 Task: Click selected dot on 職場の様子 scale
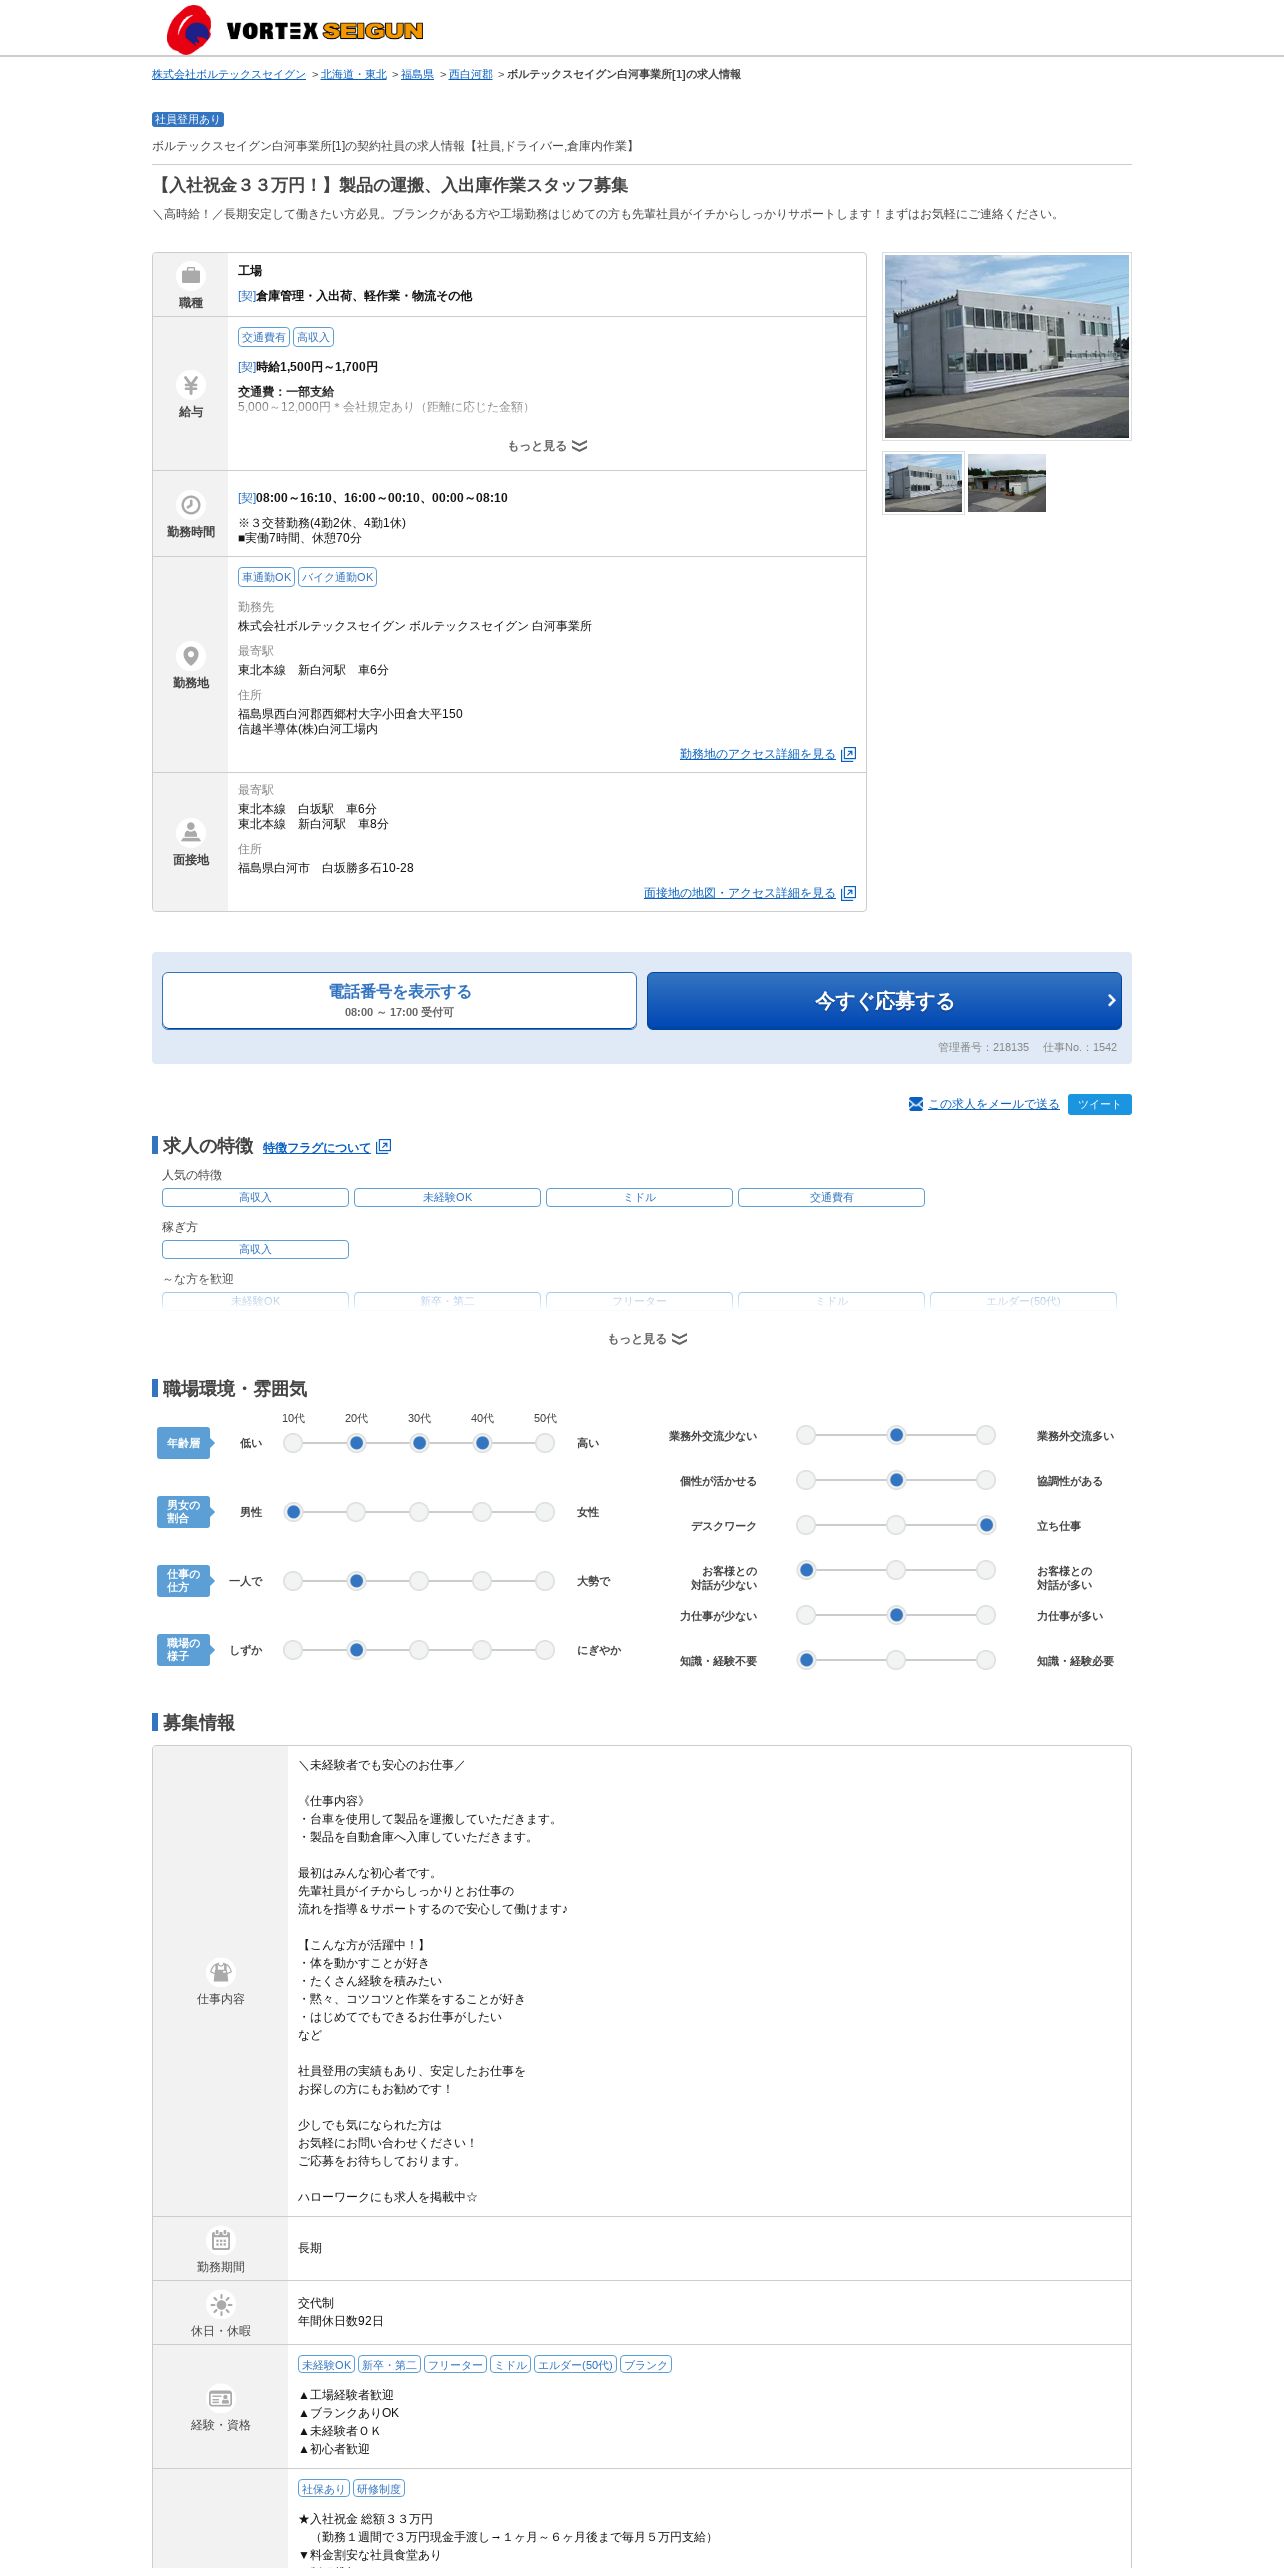(x=356, y=1650)
